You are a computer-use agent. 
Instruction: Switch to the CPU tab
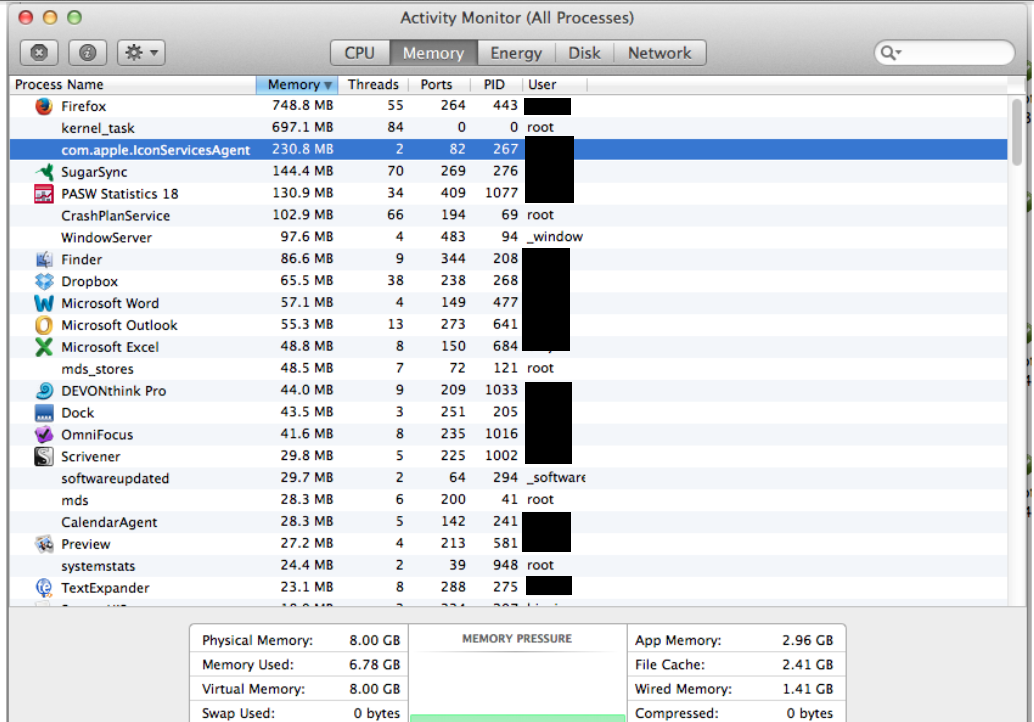point(360,53)
